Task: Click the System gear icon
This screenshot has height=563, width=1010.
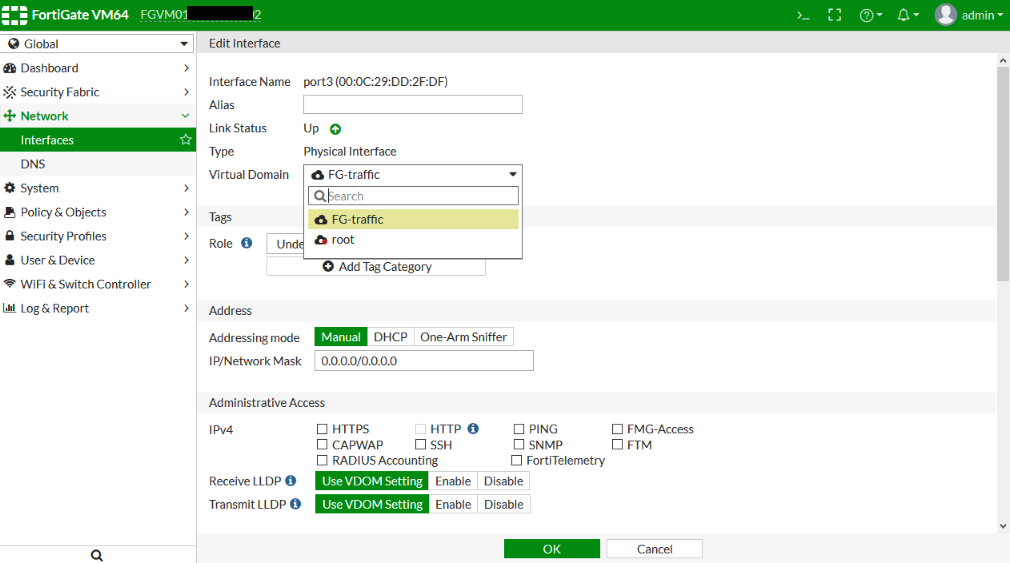Action: click(10, 187)
